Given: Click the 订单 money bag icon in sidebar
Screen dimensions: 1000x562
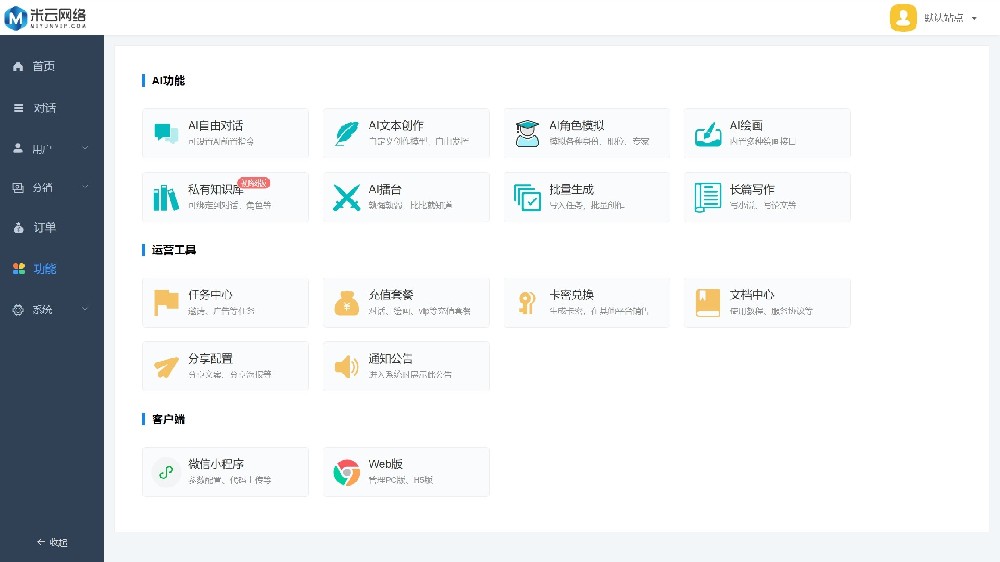Looking at the screenshot, I should click(18, 227).
